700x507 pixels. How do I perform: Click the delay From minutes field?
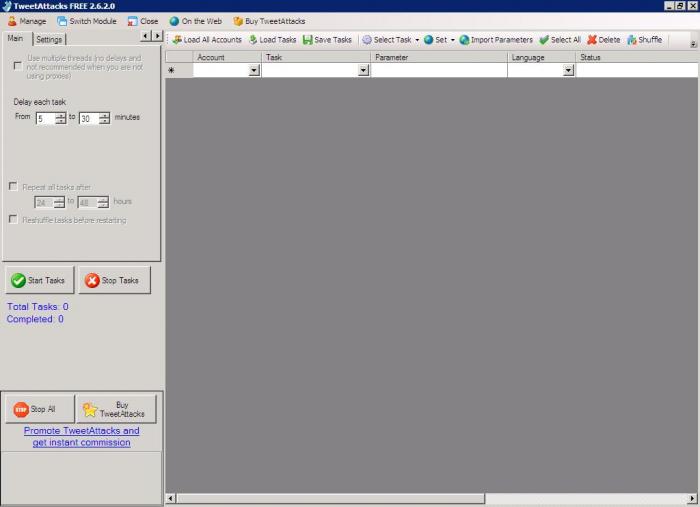(x=46, y=118)
